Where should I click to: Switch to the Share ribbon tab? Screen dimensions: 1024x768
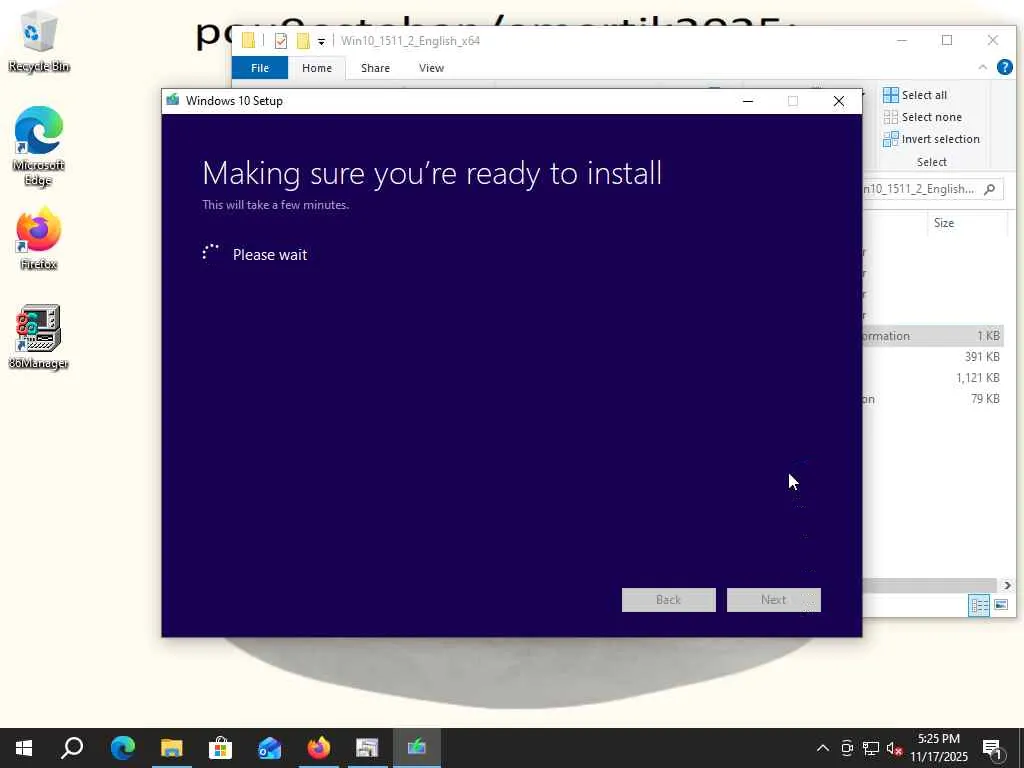tap(375, 68)
